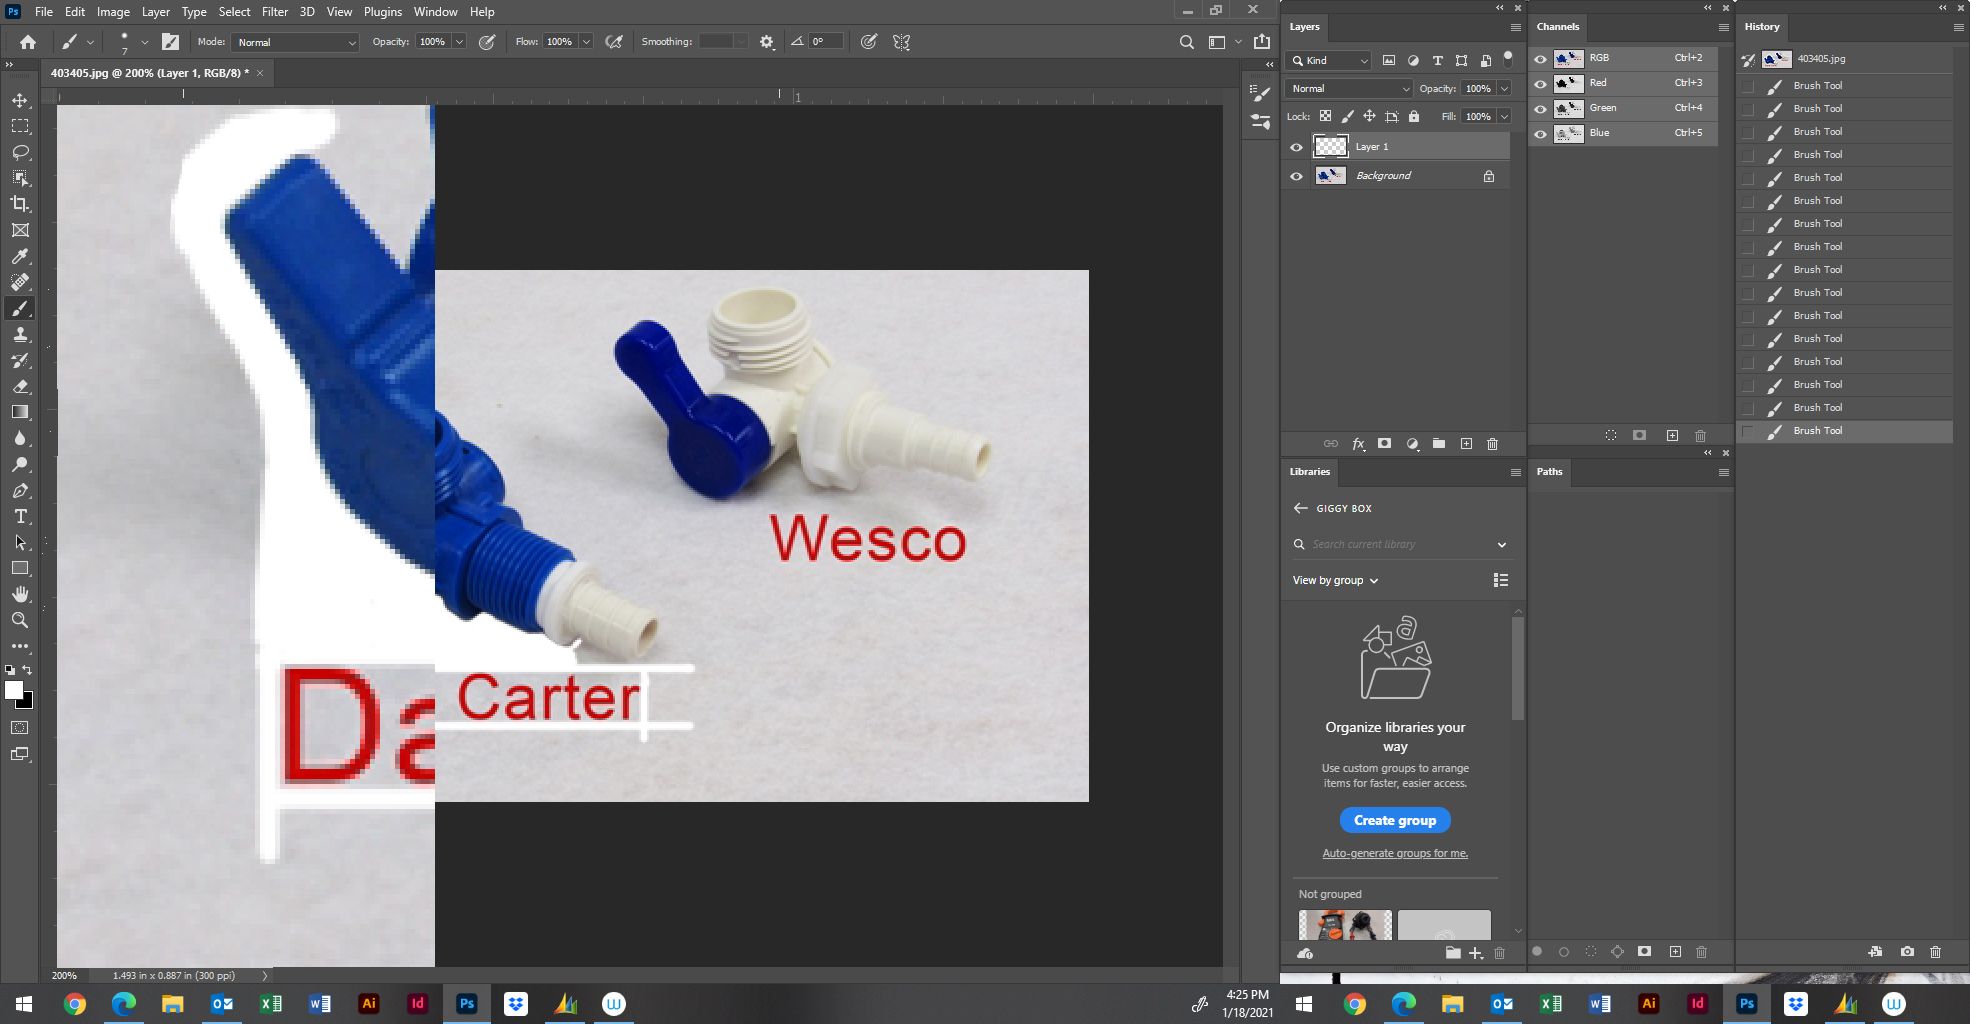Screen dimensions: 1970x1024
Task: Switch to the Type tool
Action: pos(20,517)
